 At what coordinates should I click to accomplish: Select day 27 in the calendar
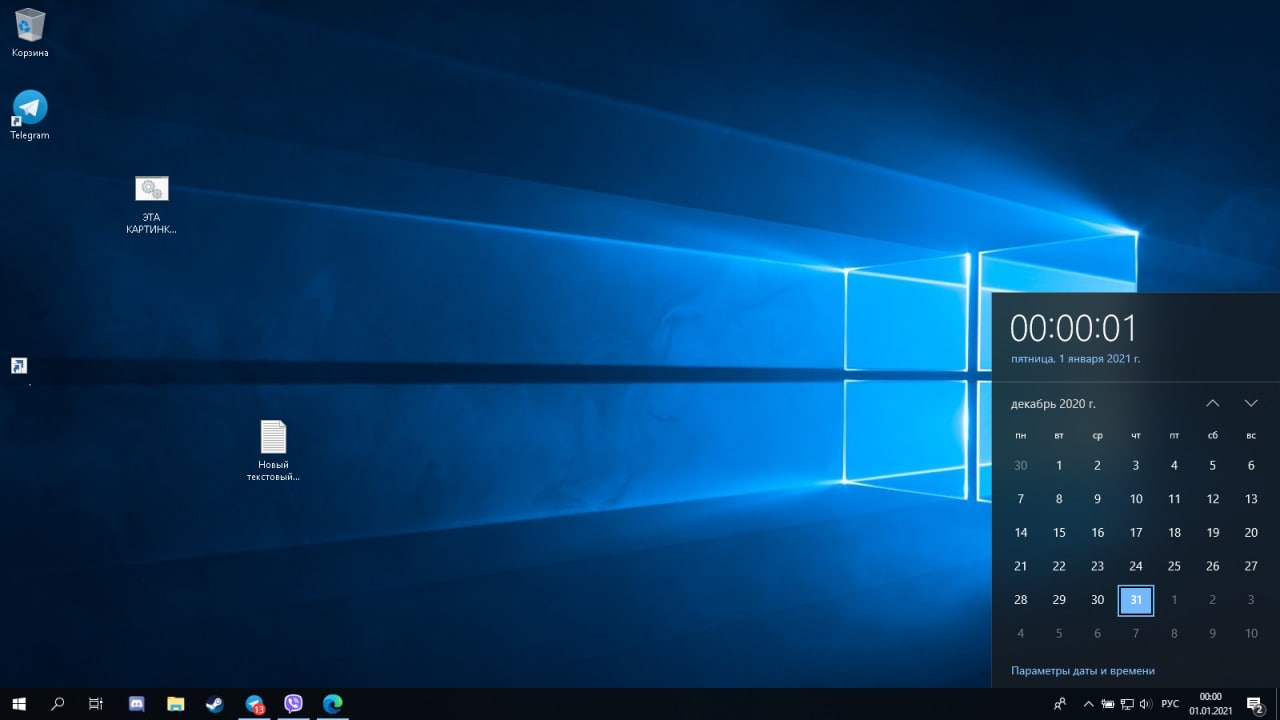click(x=1251, y=566)
